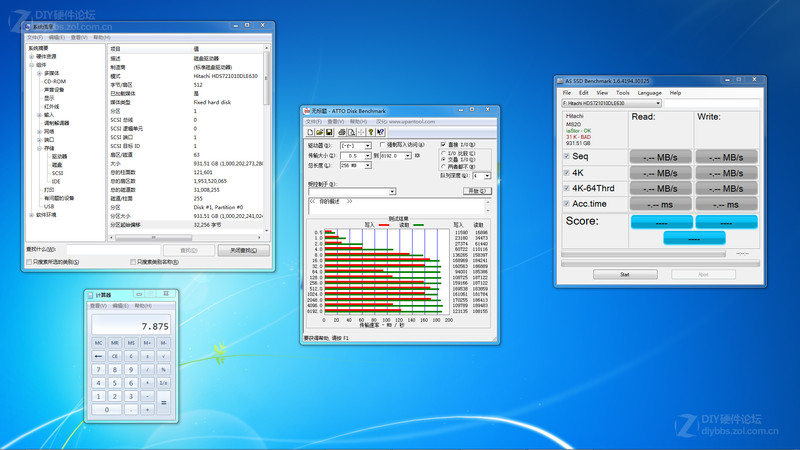Image resolution: width=800 pixels, height=450 pixels.
Task: Click the Start button in AS SSD Benchmark
Action: [x=625, y=274]
